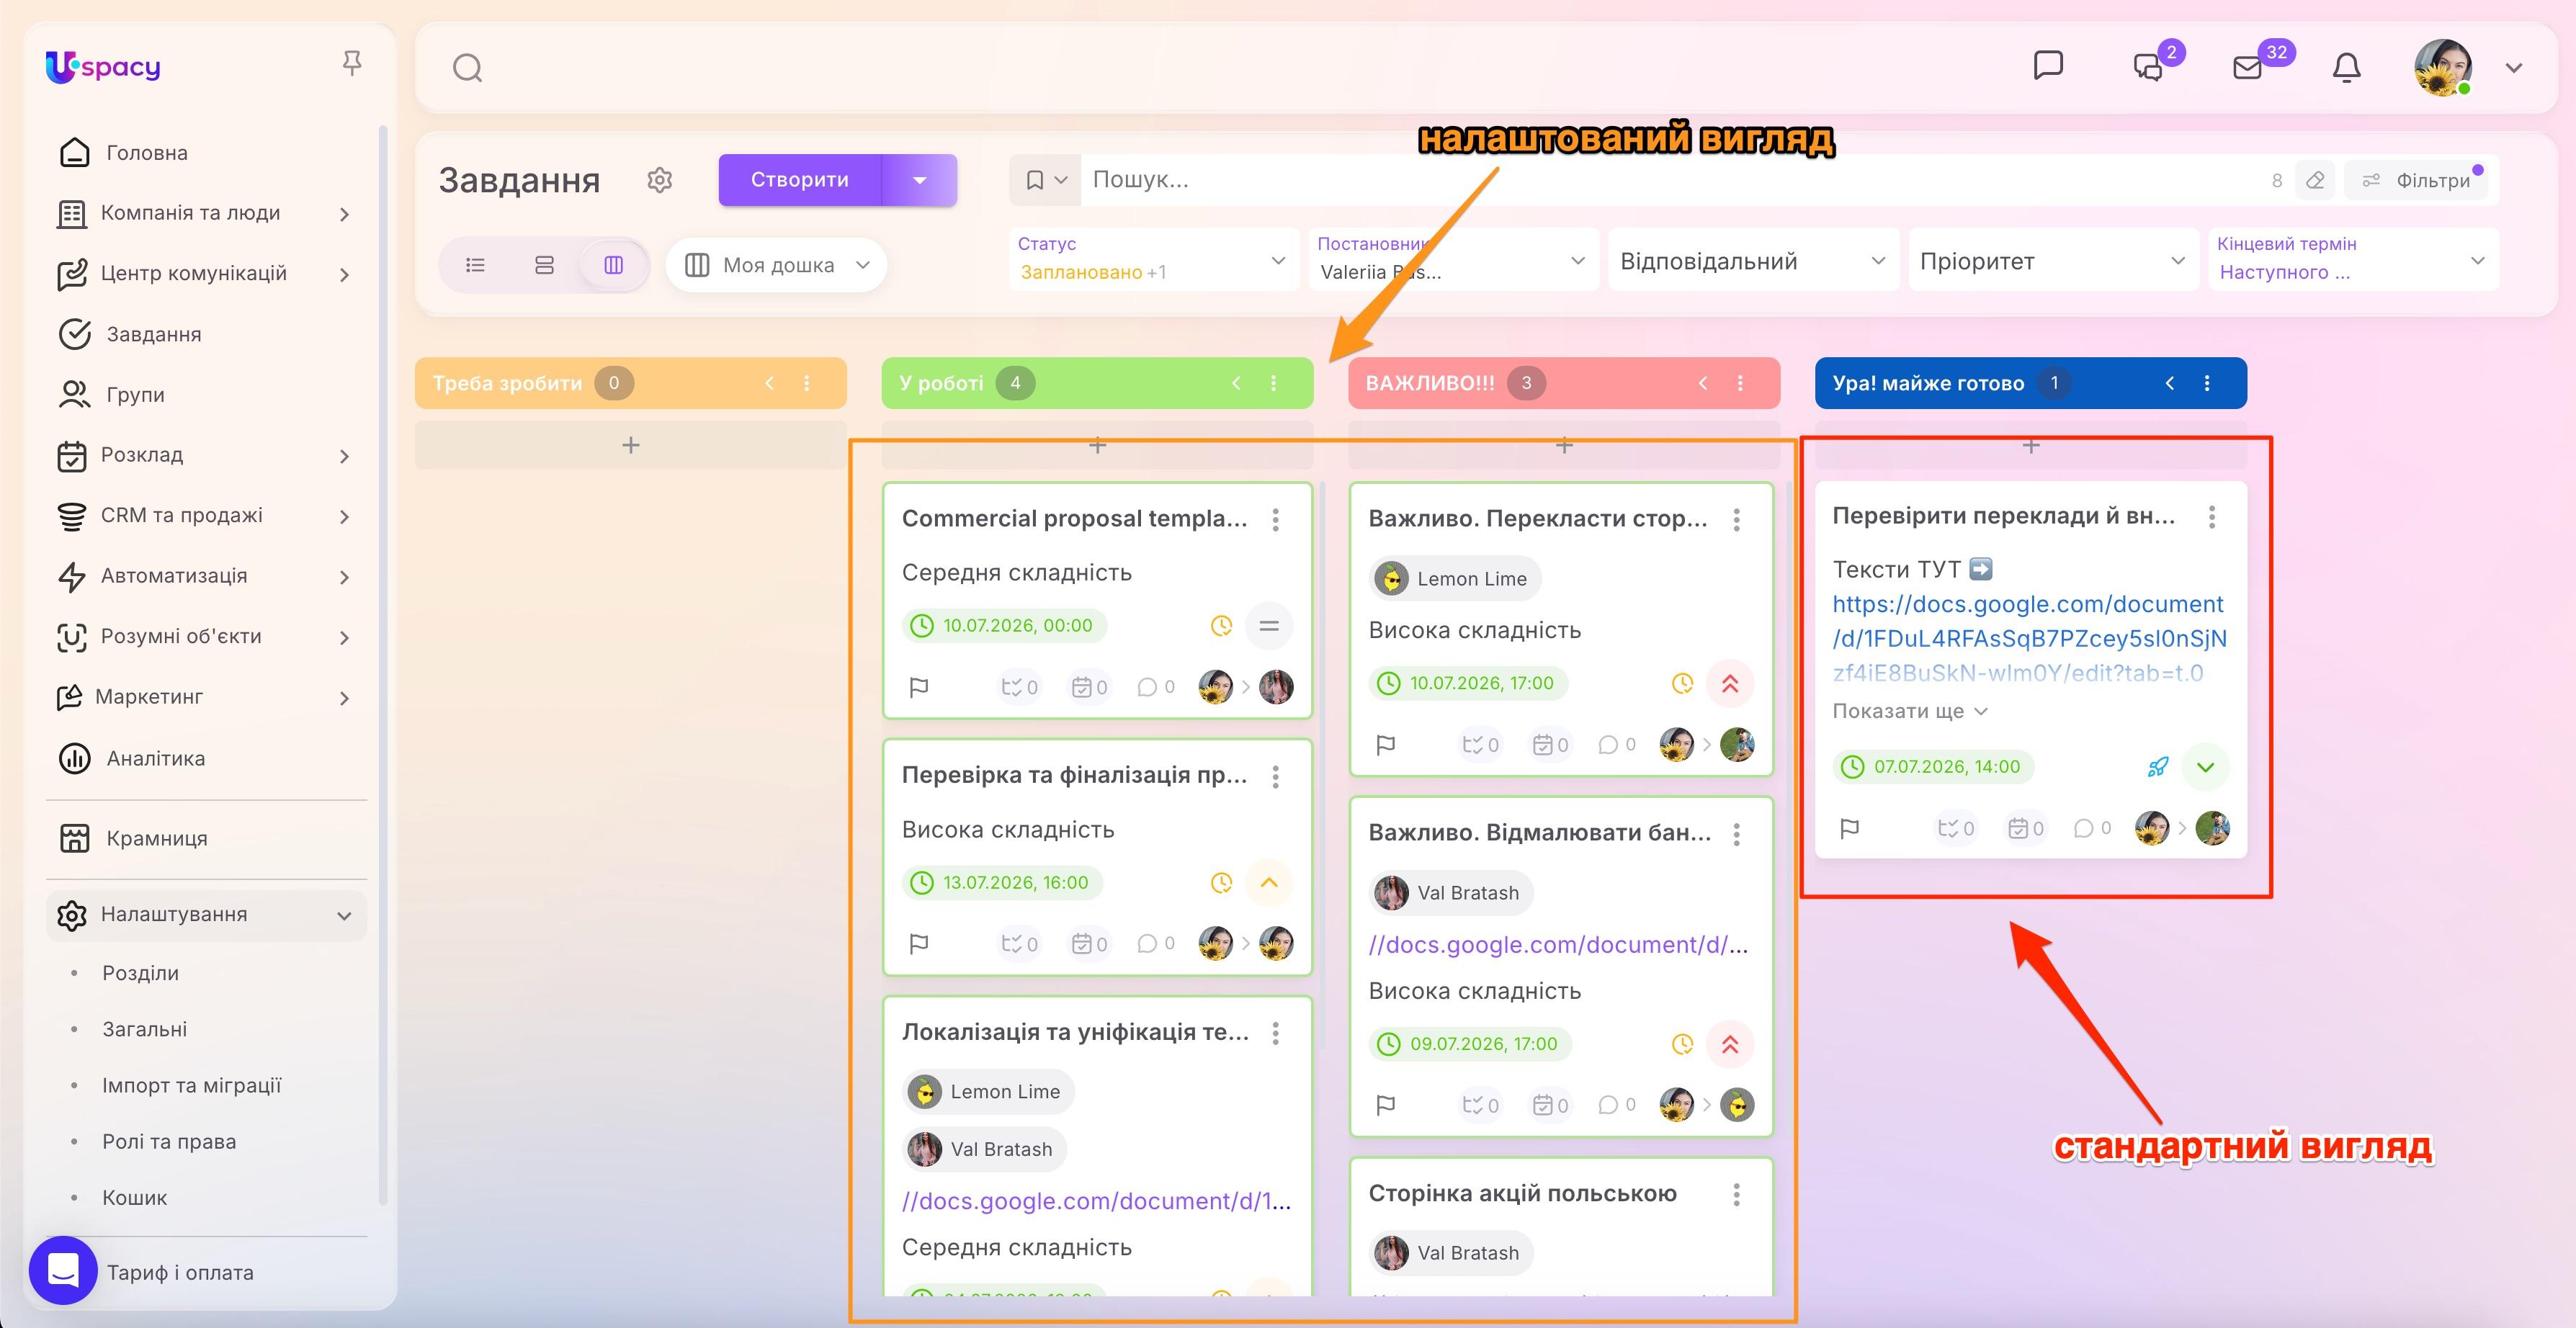
Task: Open the Пріоритет filter dropdown
Action: pyautogui.click(x=2053, y=259)
